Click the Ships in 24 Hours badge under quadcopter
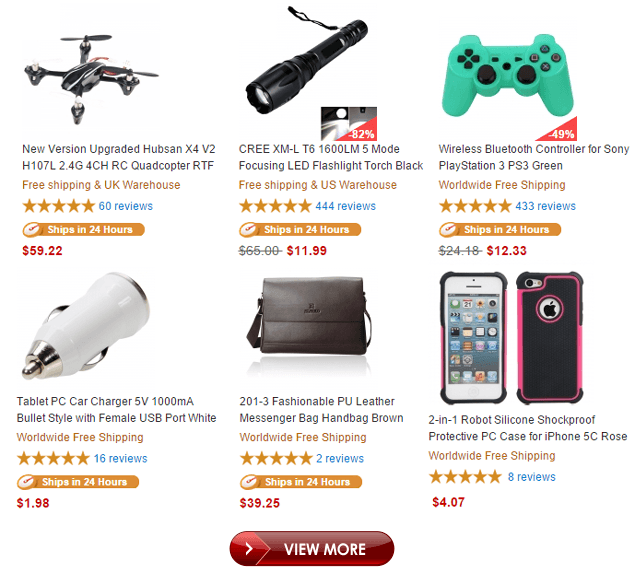 pyautogui.click(x=83, y=230)
